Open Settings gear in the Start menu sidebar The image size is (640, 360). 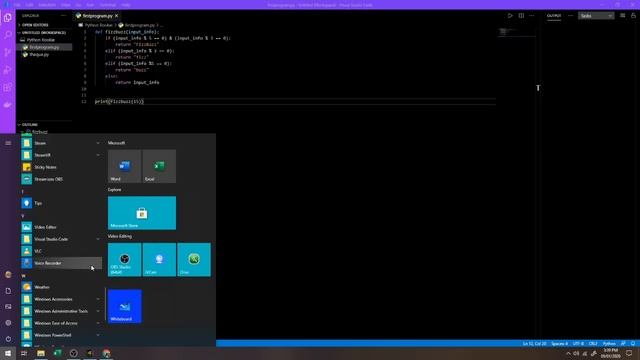[8, 323]
